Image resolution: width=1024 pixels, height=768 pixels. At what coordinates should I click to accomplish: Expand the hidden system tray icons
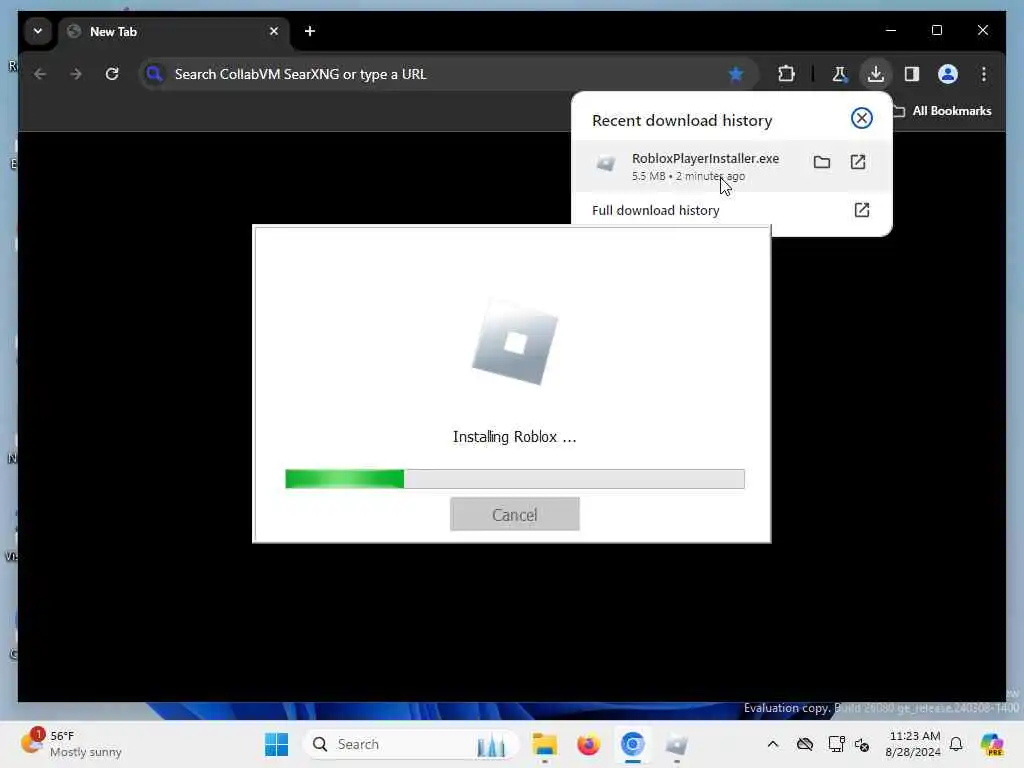773,744
